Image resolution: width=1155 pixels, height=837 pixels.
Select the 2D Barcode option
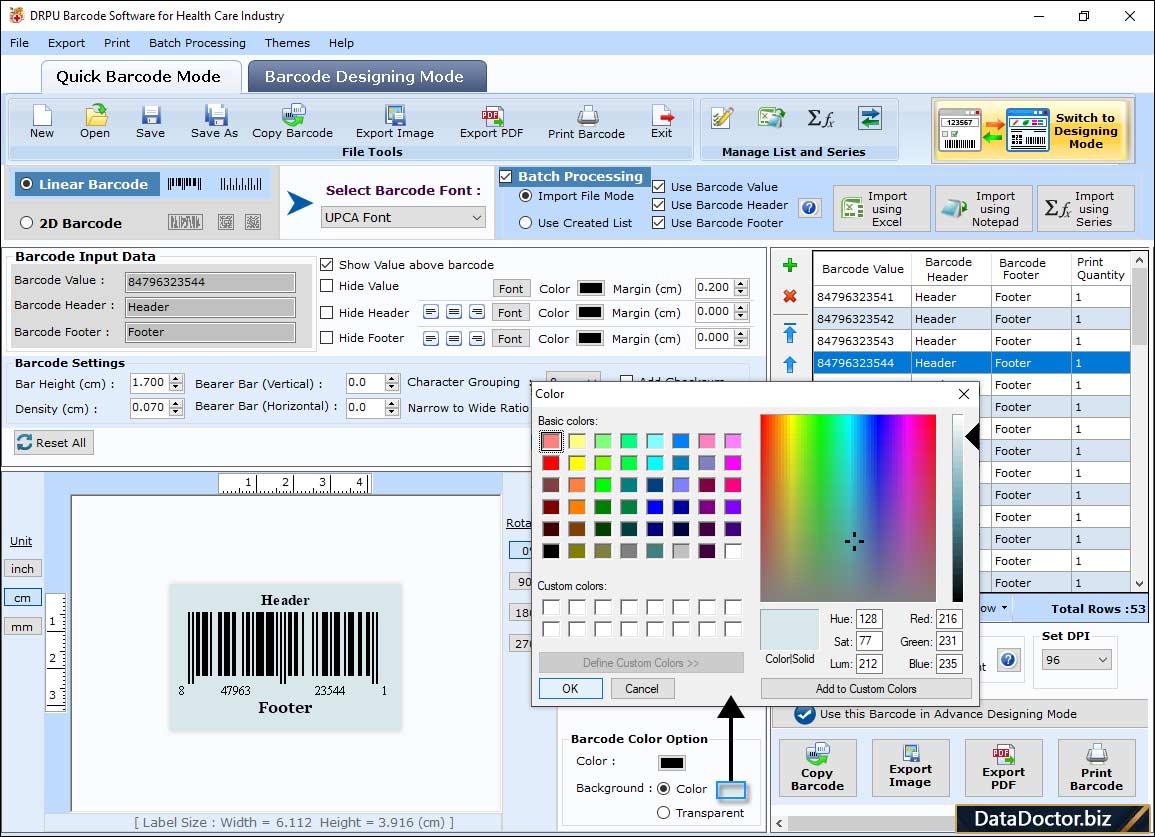[27, 223]
